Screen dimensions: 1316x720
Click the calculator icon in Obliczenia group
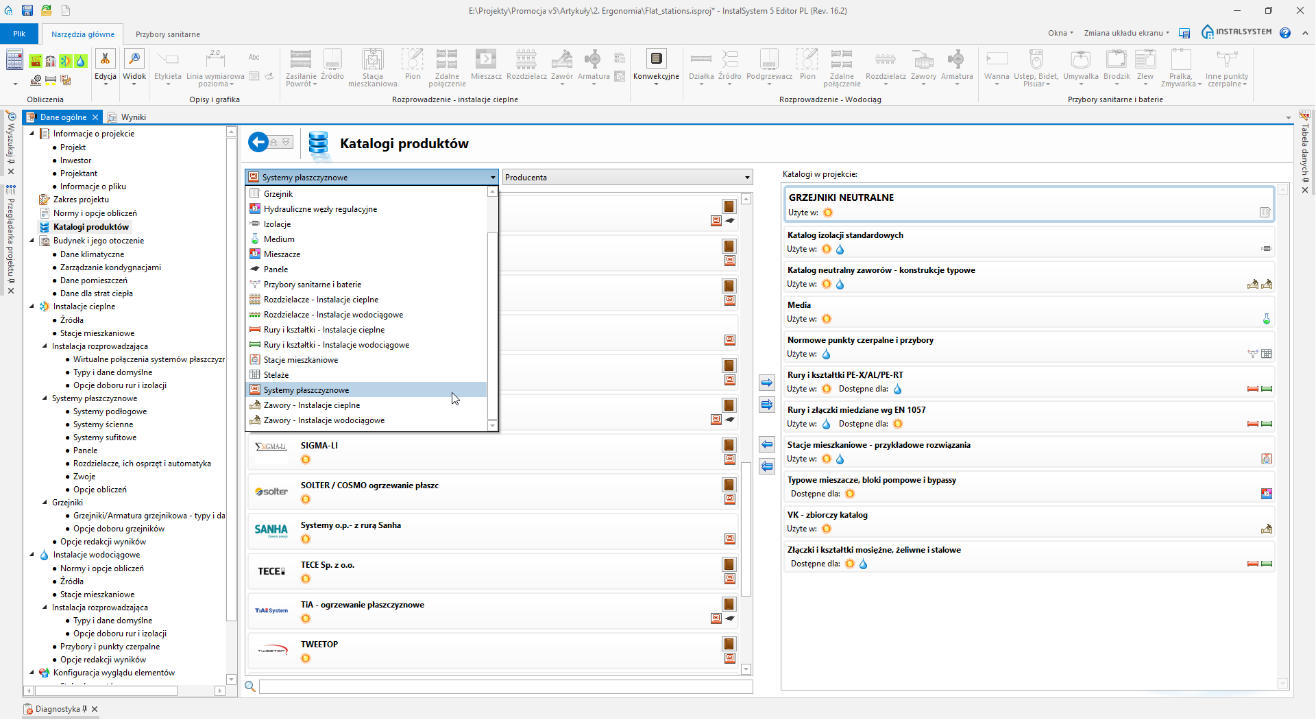coord(14,60)
